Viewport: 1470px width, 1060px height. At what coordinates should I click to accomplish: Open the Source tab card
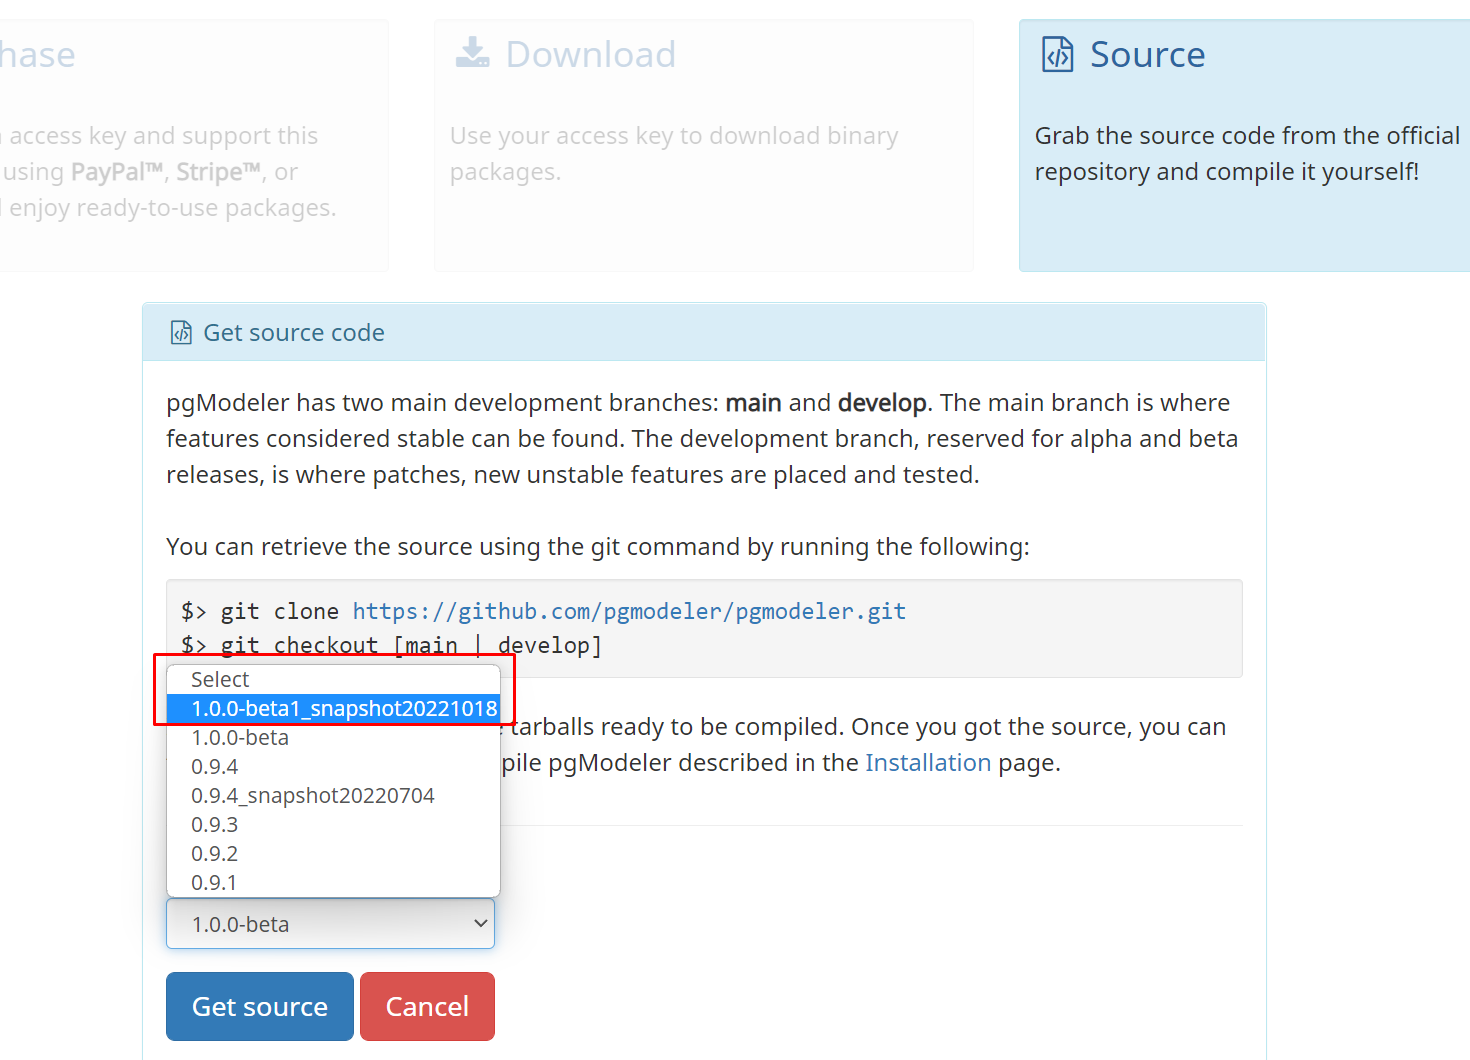[x=1244, y=145]
